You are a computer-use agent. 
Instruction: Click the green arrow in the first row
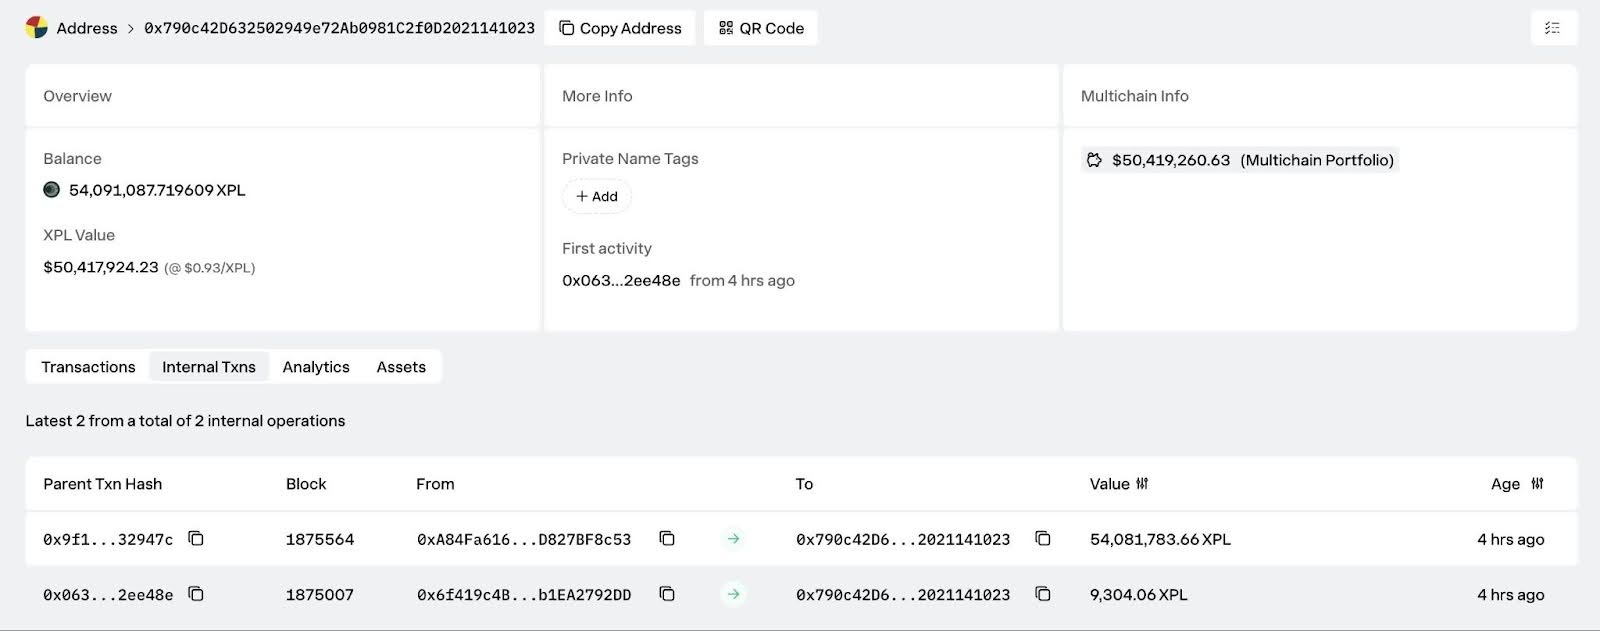pyautogui.click(x=733, y=539)
